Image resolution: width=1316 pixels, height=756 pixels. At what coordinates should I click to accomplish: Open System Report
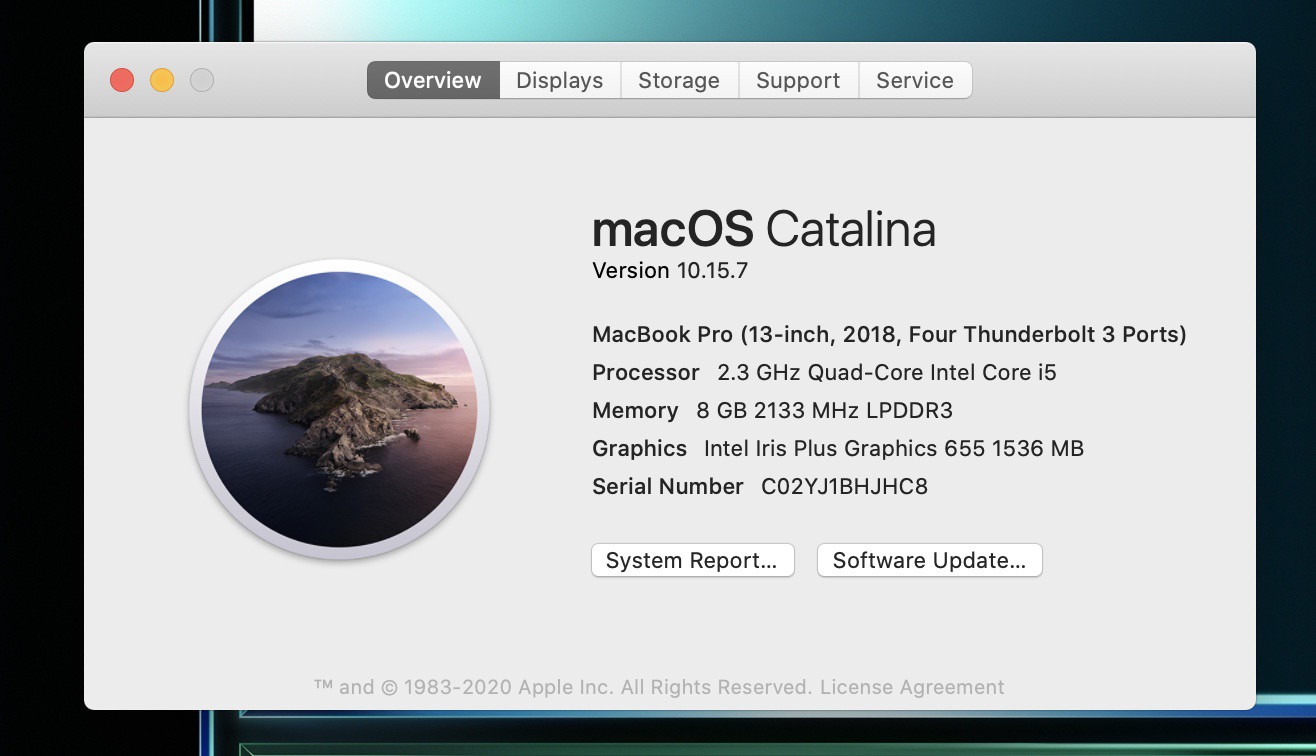(692, 560)
